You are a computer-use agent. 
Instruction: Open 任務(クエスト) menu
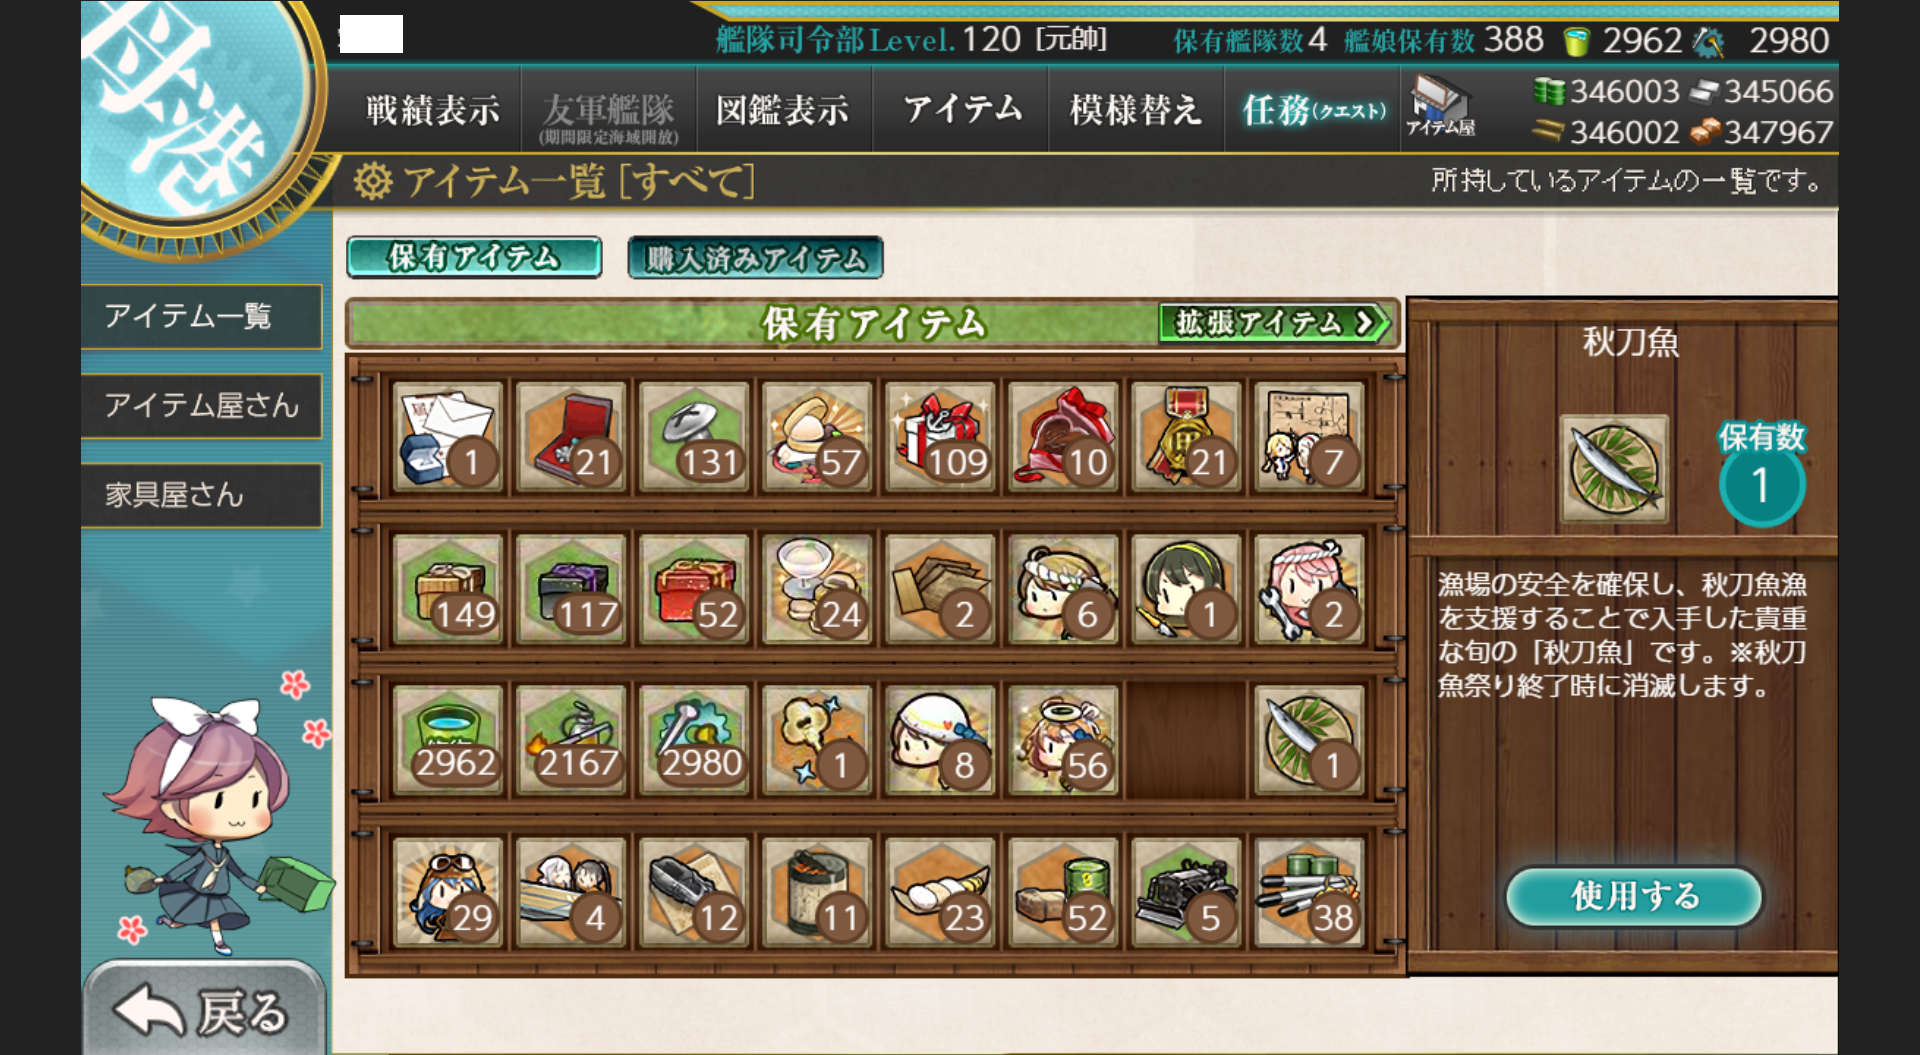[x=1313, y=109]
